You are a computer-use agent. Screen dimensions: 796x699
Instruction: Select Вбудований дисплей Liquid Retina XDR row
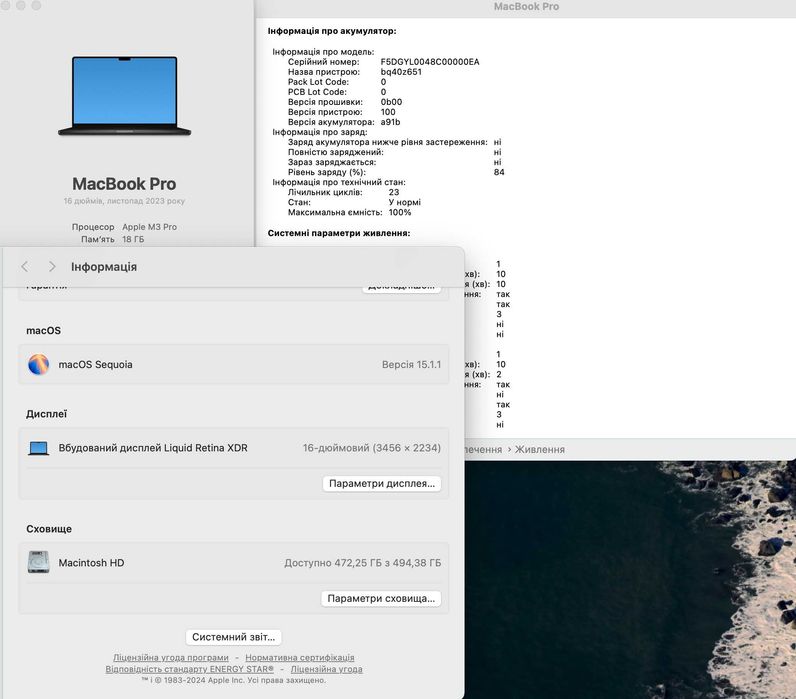click(234, 448)
